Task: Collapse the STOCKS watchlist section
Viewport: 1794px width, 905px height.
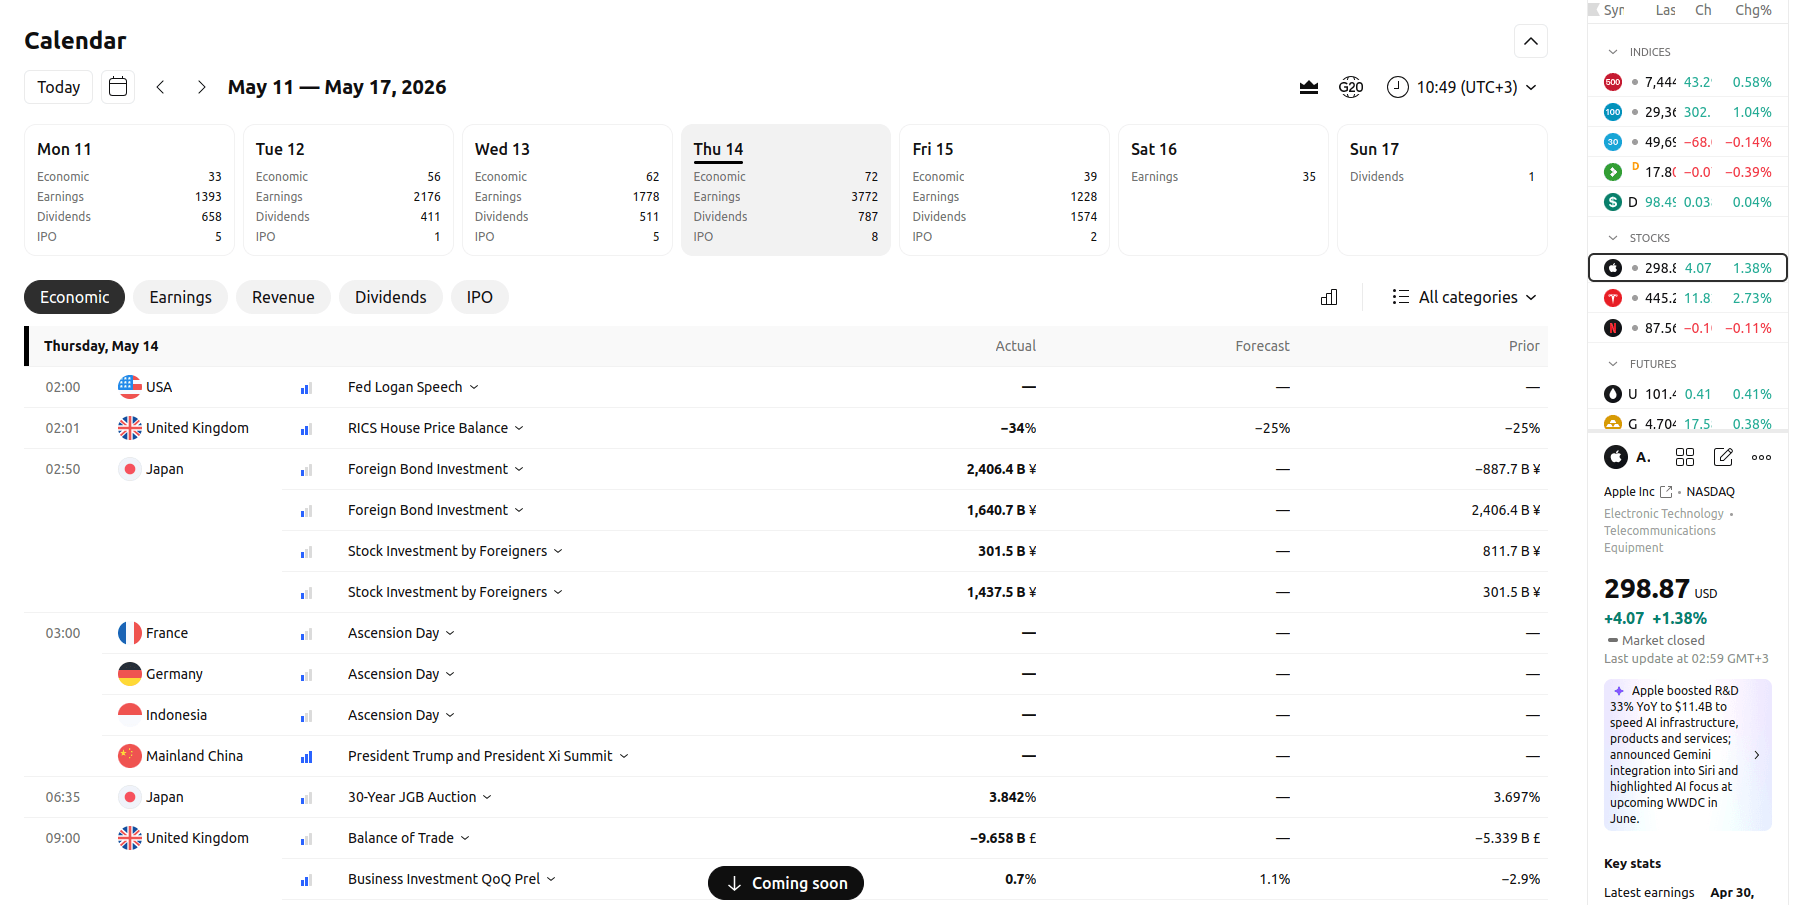Action: (x=1613, y=238)
